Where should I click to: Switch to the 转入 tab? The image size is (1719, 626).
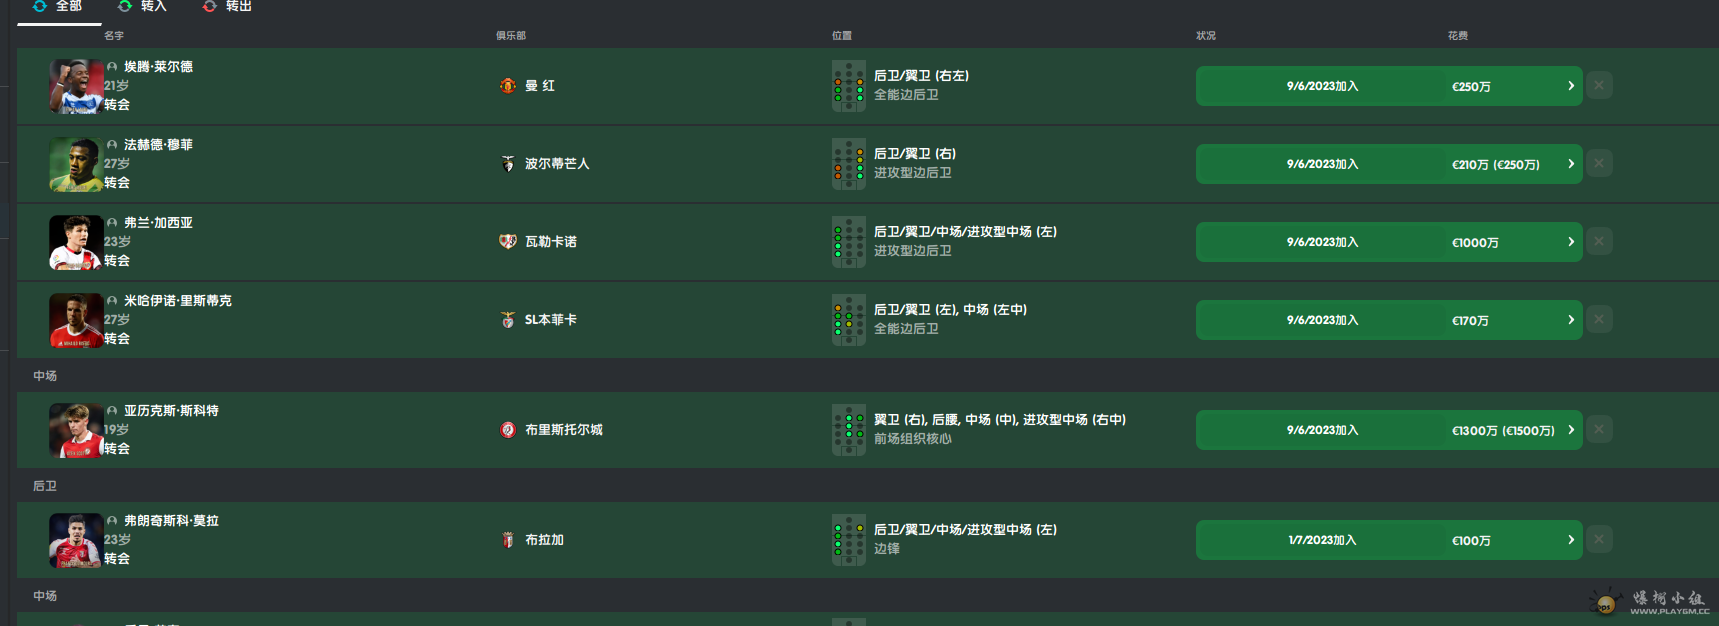point(143,7)
